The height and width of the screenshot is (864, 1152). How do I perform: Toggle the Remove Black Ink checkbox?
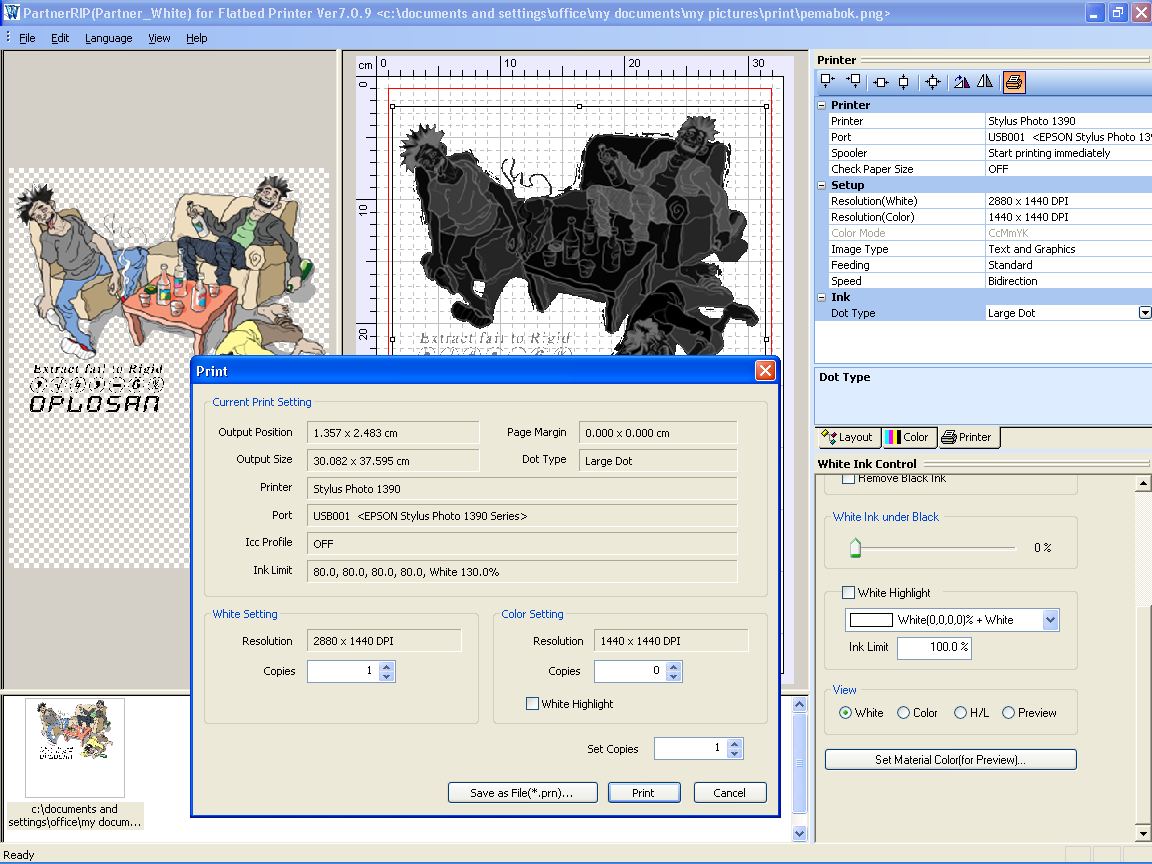tap(849, 479)
